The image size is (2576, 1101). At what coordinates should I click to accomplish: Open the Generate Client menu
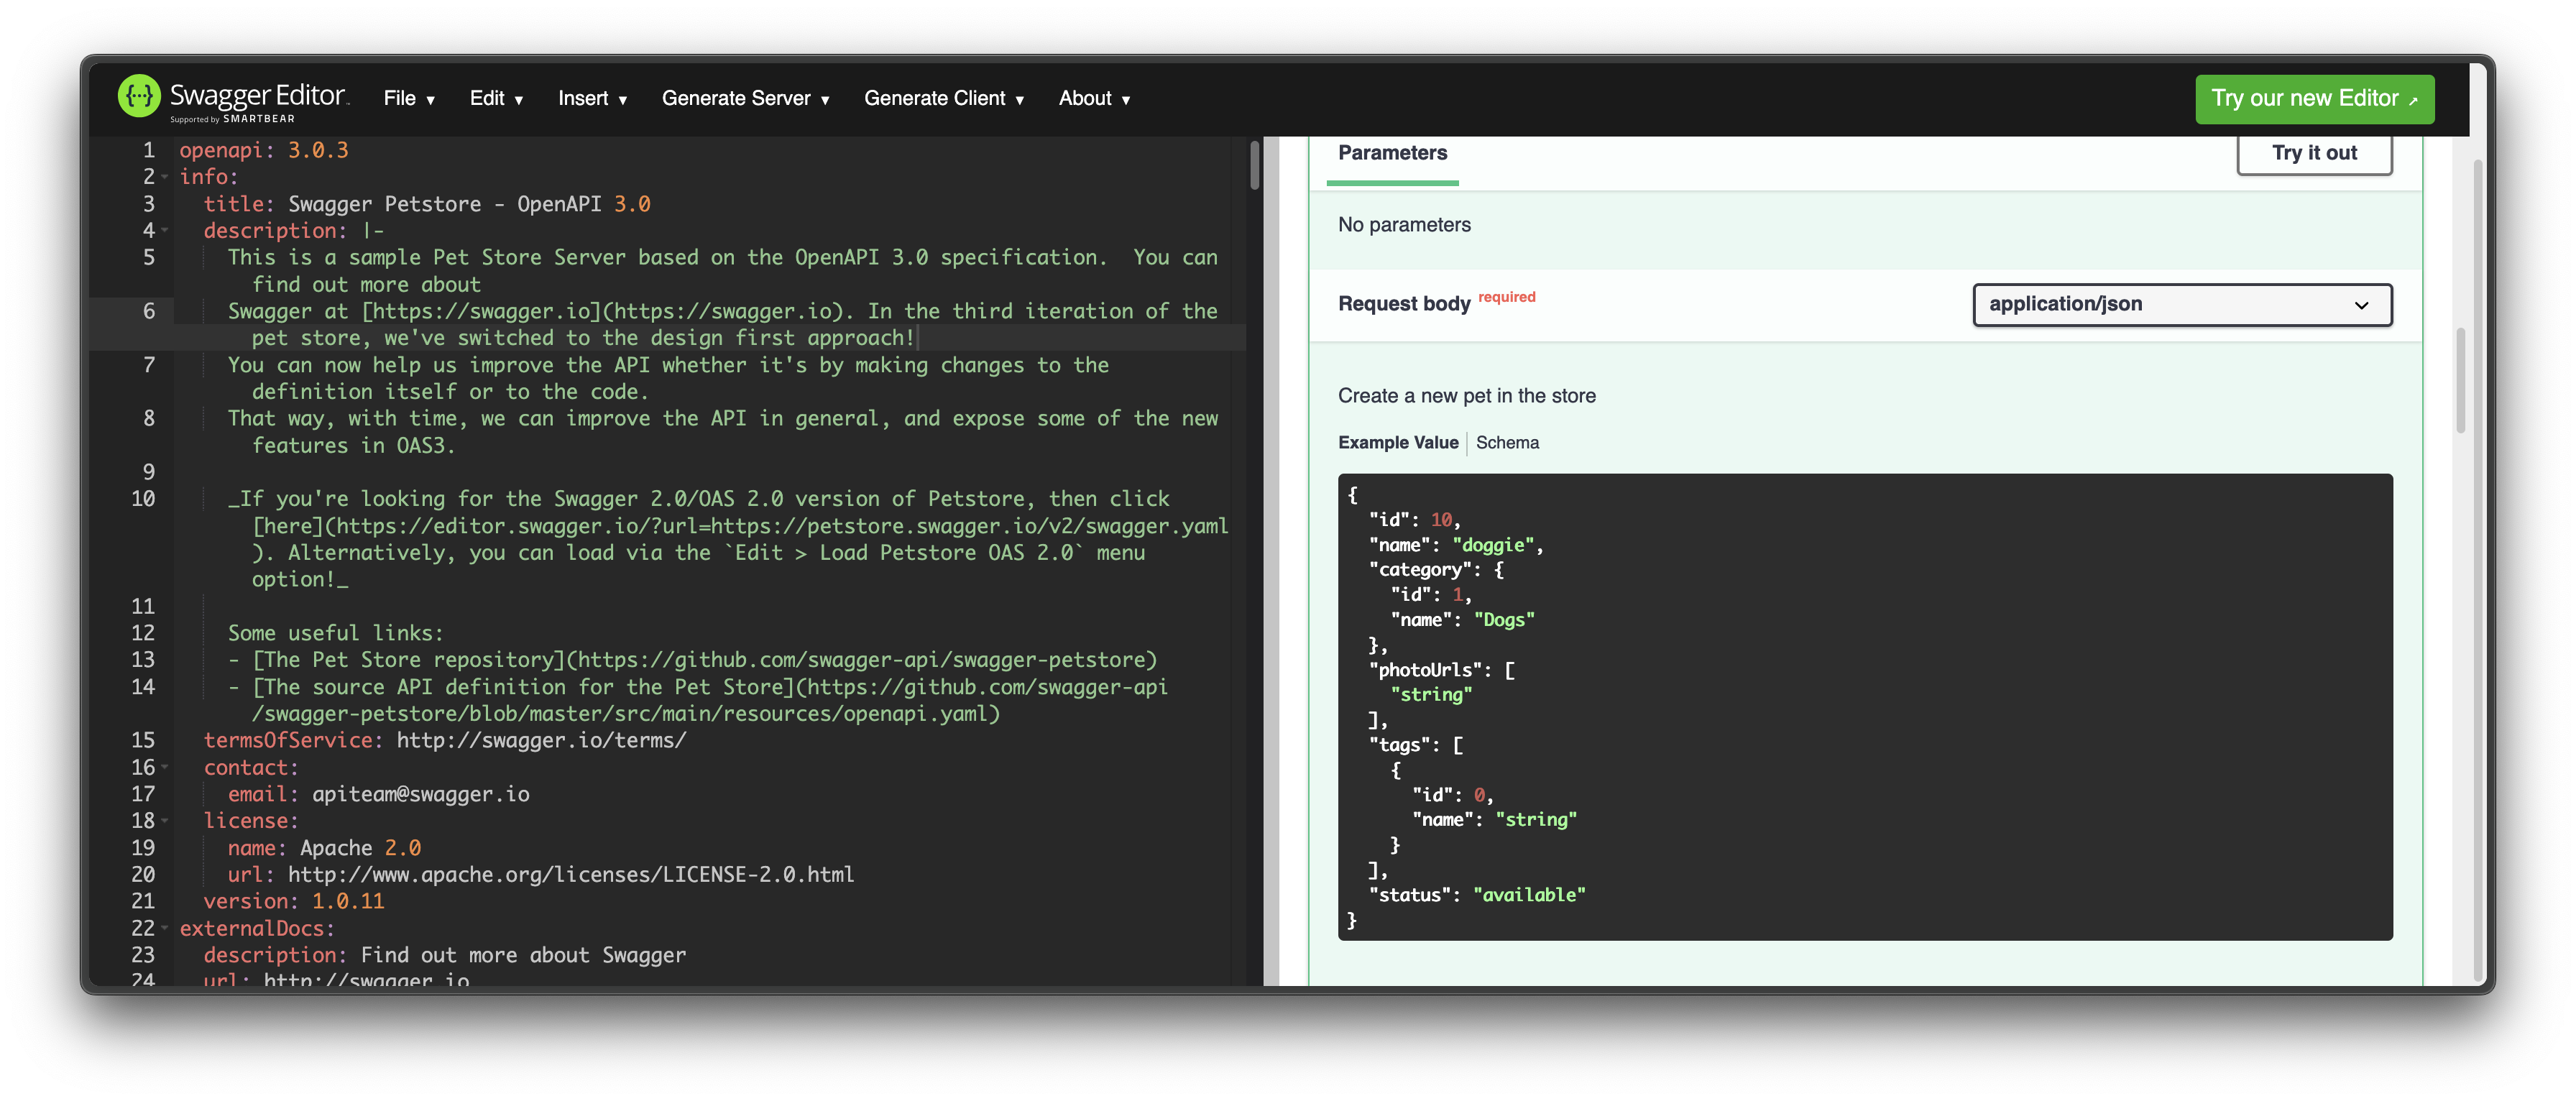(x=944, y=98)
